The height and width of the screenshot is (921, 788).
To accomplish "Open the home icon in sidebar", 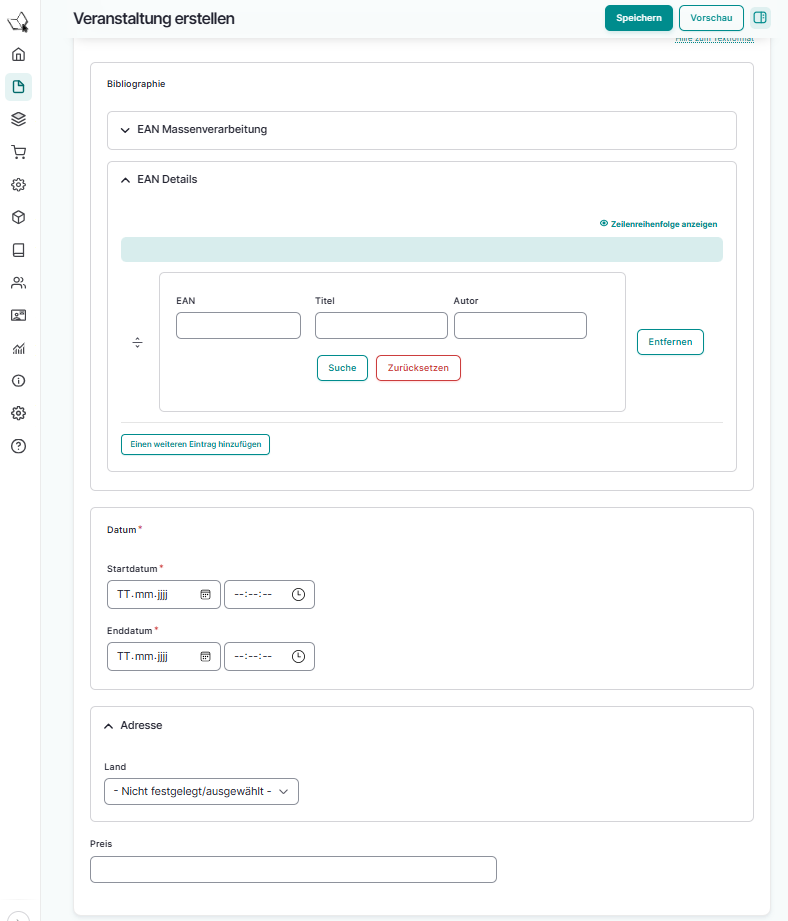I will (18, 55).
